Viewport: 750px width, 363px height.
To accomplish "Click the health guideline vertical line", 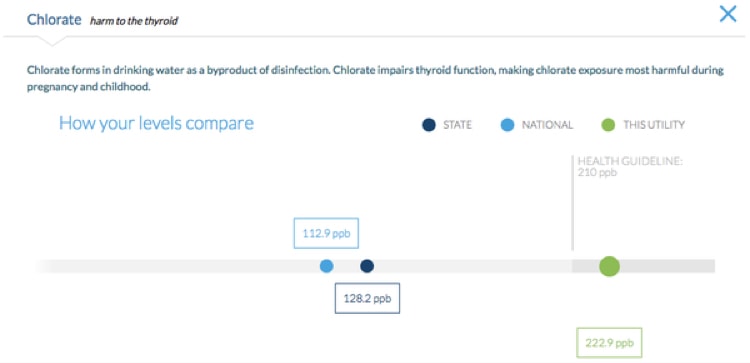I will pos(572,203).
